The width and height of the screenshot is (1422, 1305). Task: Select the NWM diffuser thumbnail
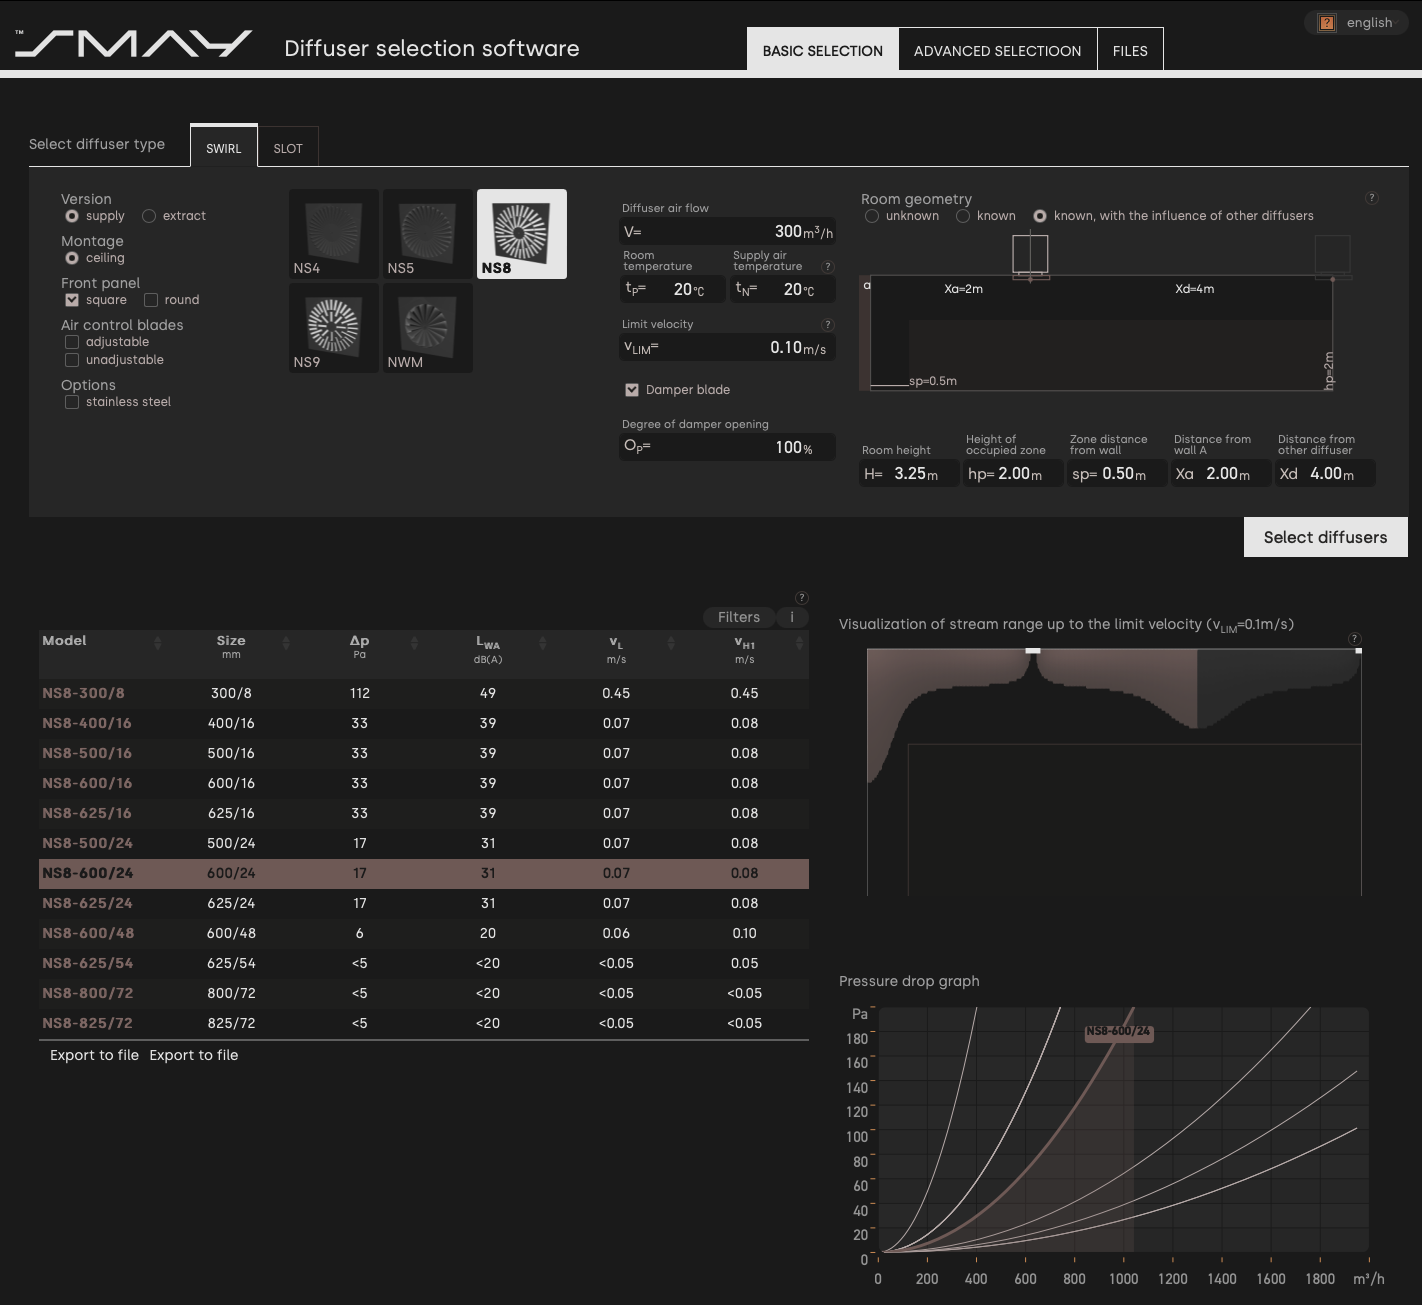click(428, 328)
